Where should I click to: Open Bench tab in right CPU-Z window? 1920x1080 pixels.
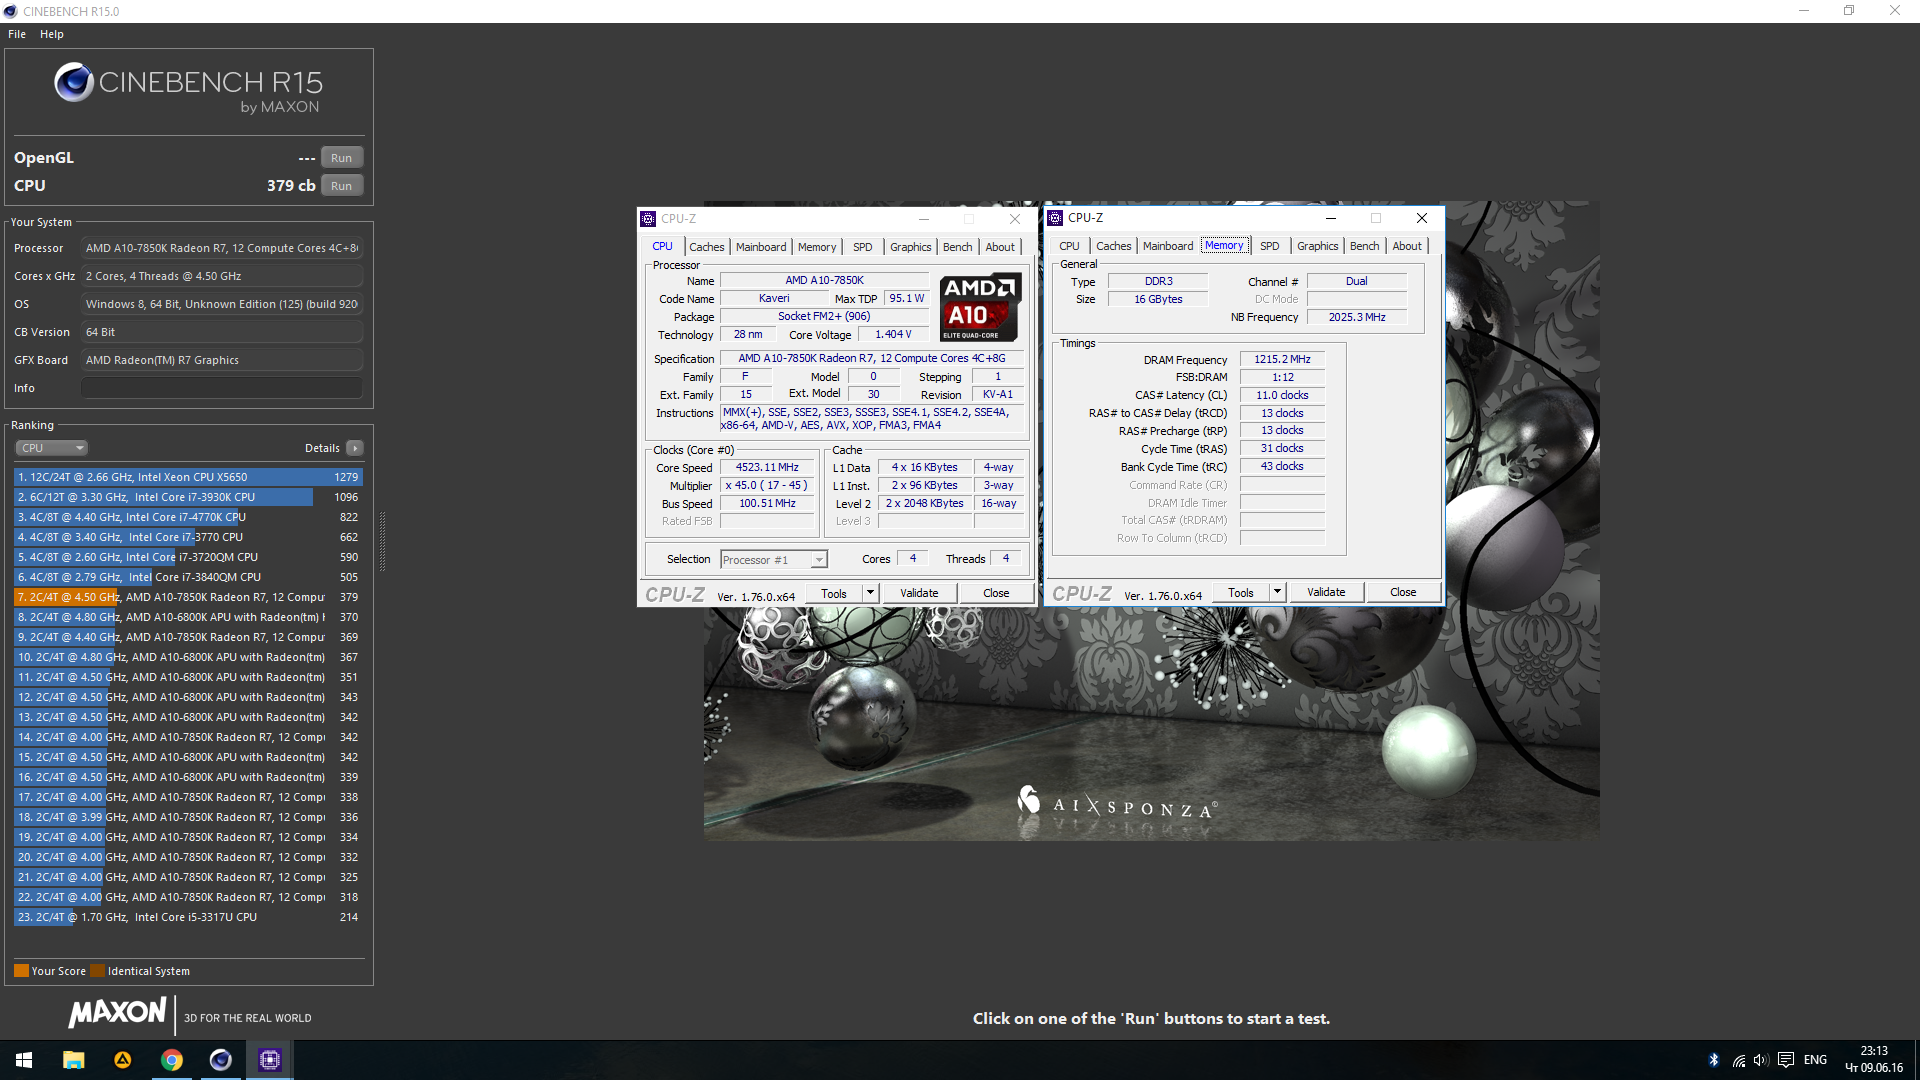(x=1364, y=246)
